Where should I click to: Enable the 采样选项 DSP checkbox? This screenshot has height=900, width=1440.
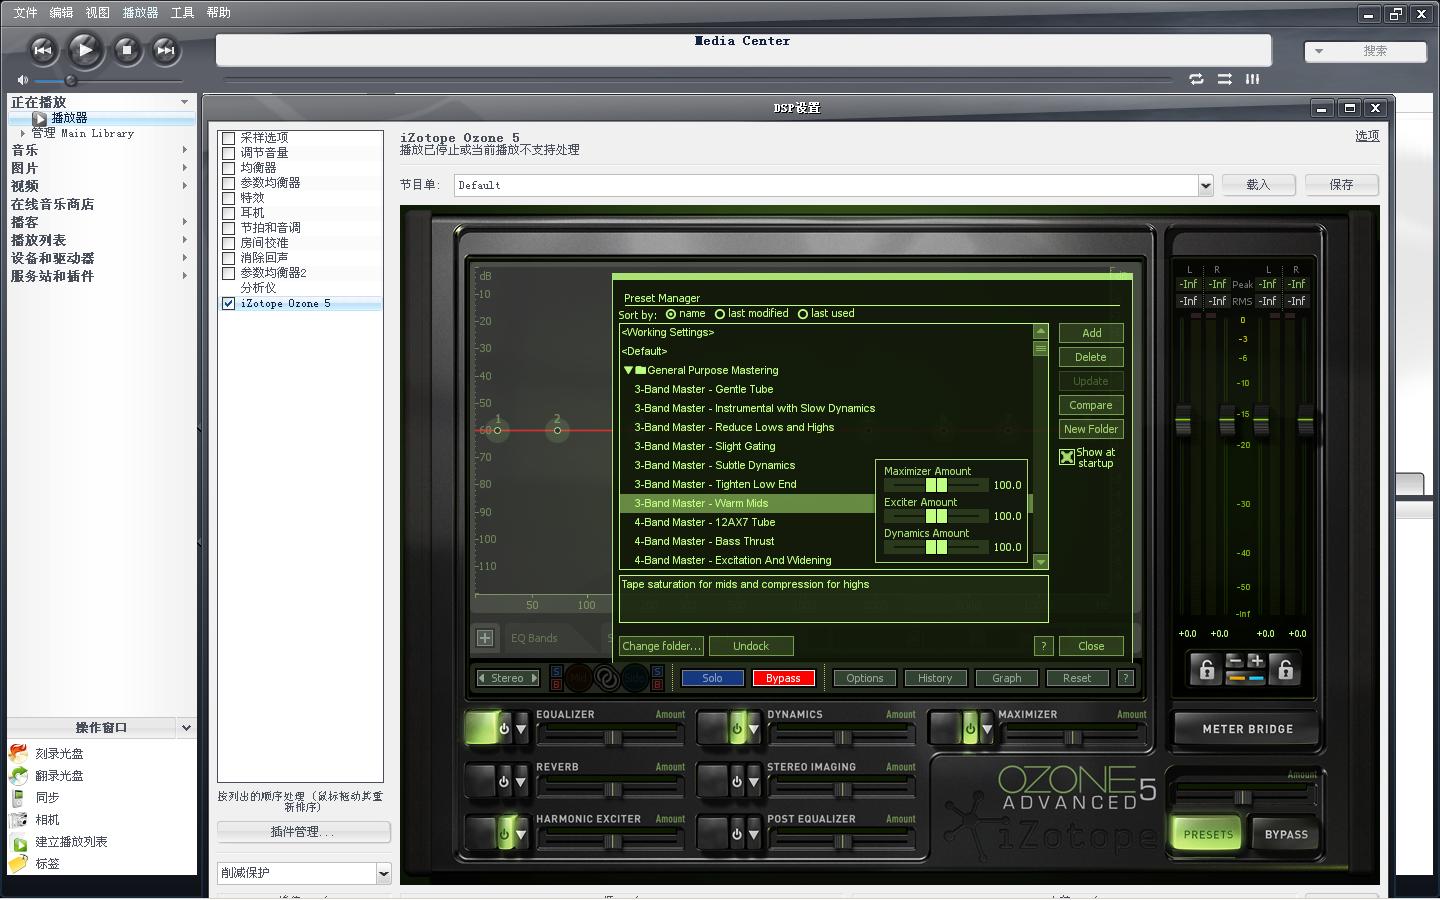tap(228, 138)
